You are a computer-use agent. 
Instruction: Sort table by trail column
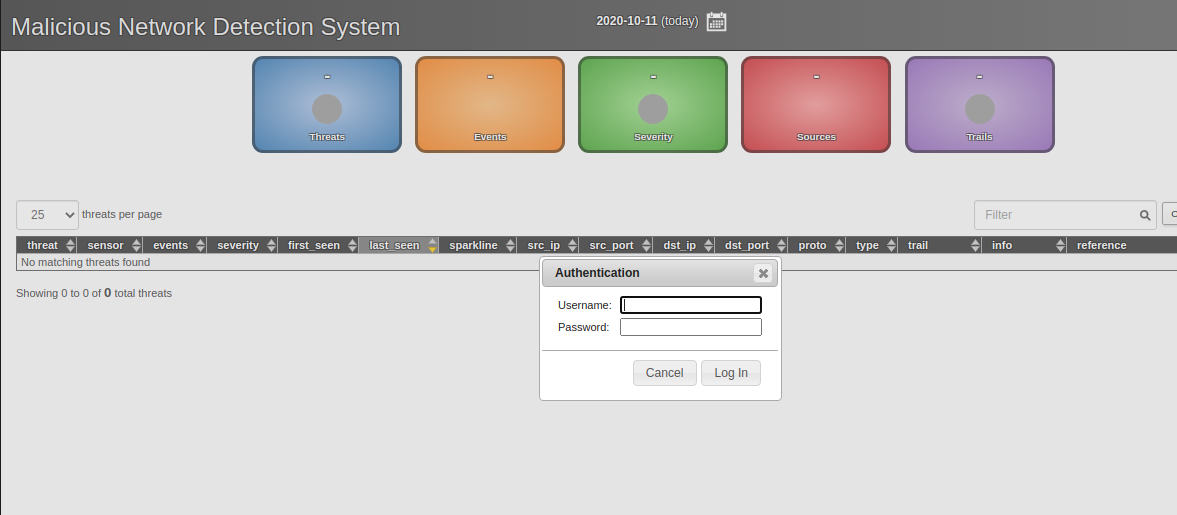940,245
